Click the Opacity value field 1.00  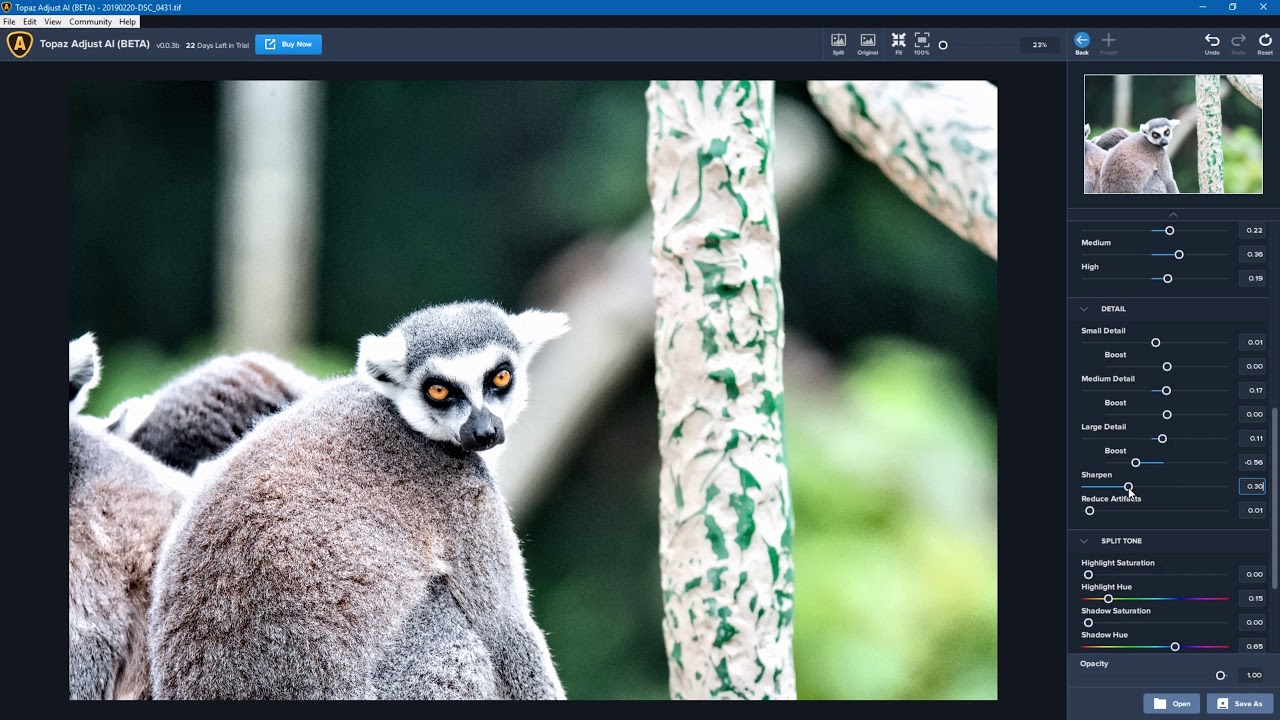pyautogui.click(x=1253, y=675)
